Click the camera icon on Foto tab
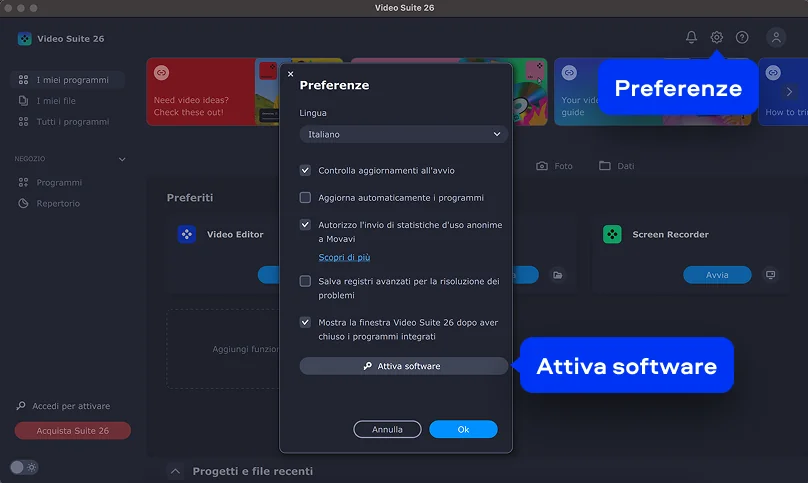Screen dimensions: 808x483 [542, 166]
